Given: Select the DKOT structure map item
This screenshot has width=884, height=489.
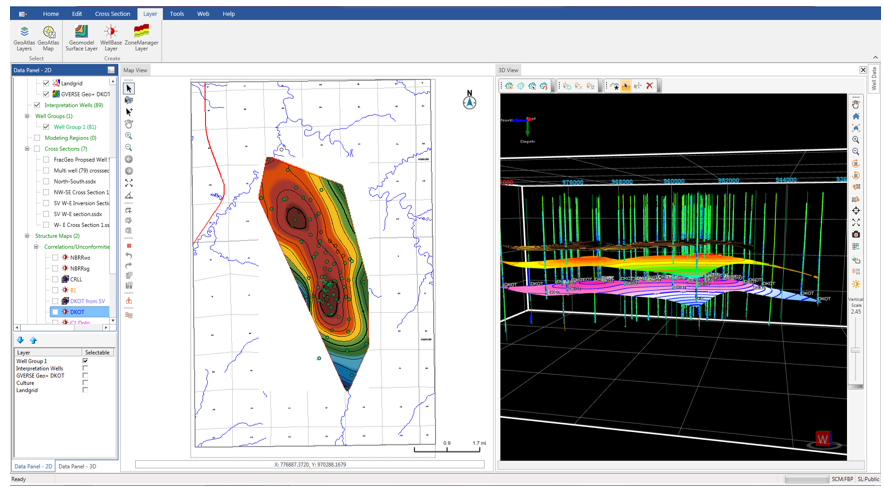Looking at the screenshot, I should coord(77,312).
